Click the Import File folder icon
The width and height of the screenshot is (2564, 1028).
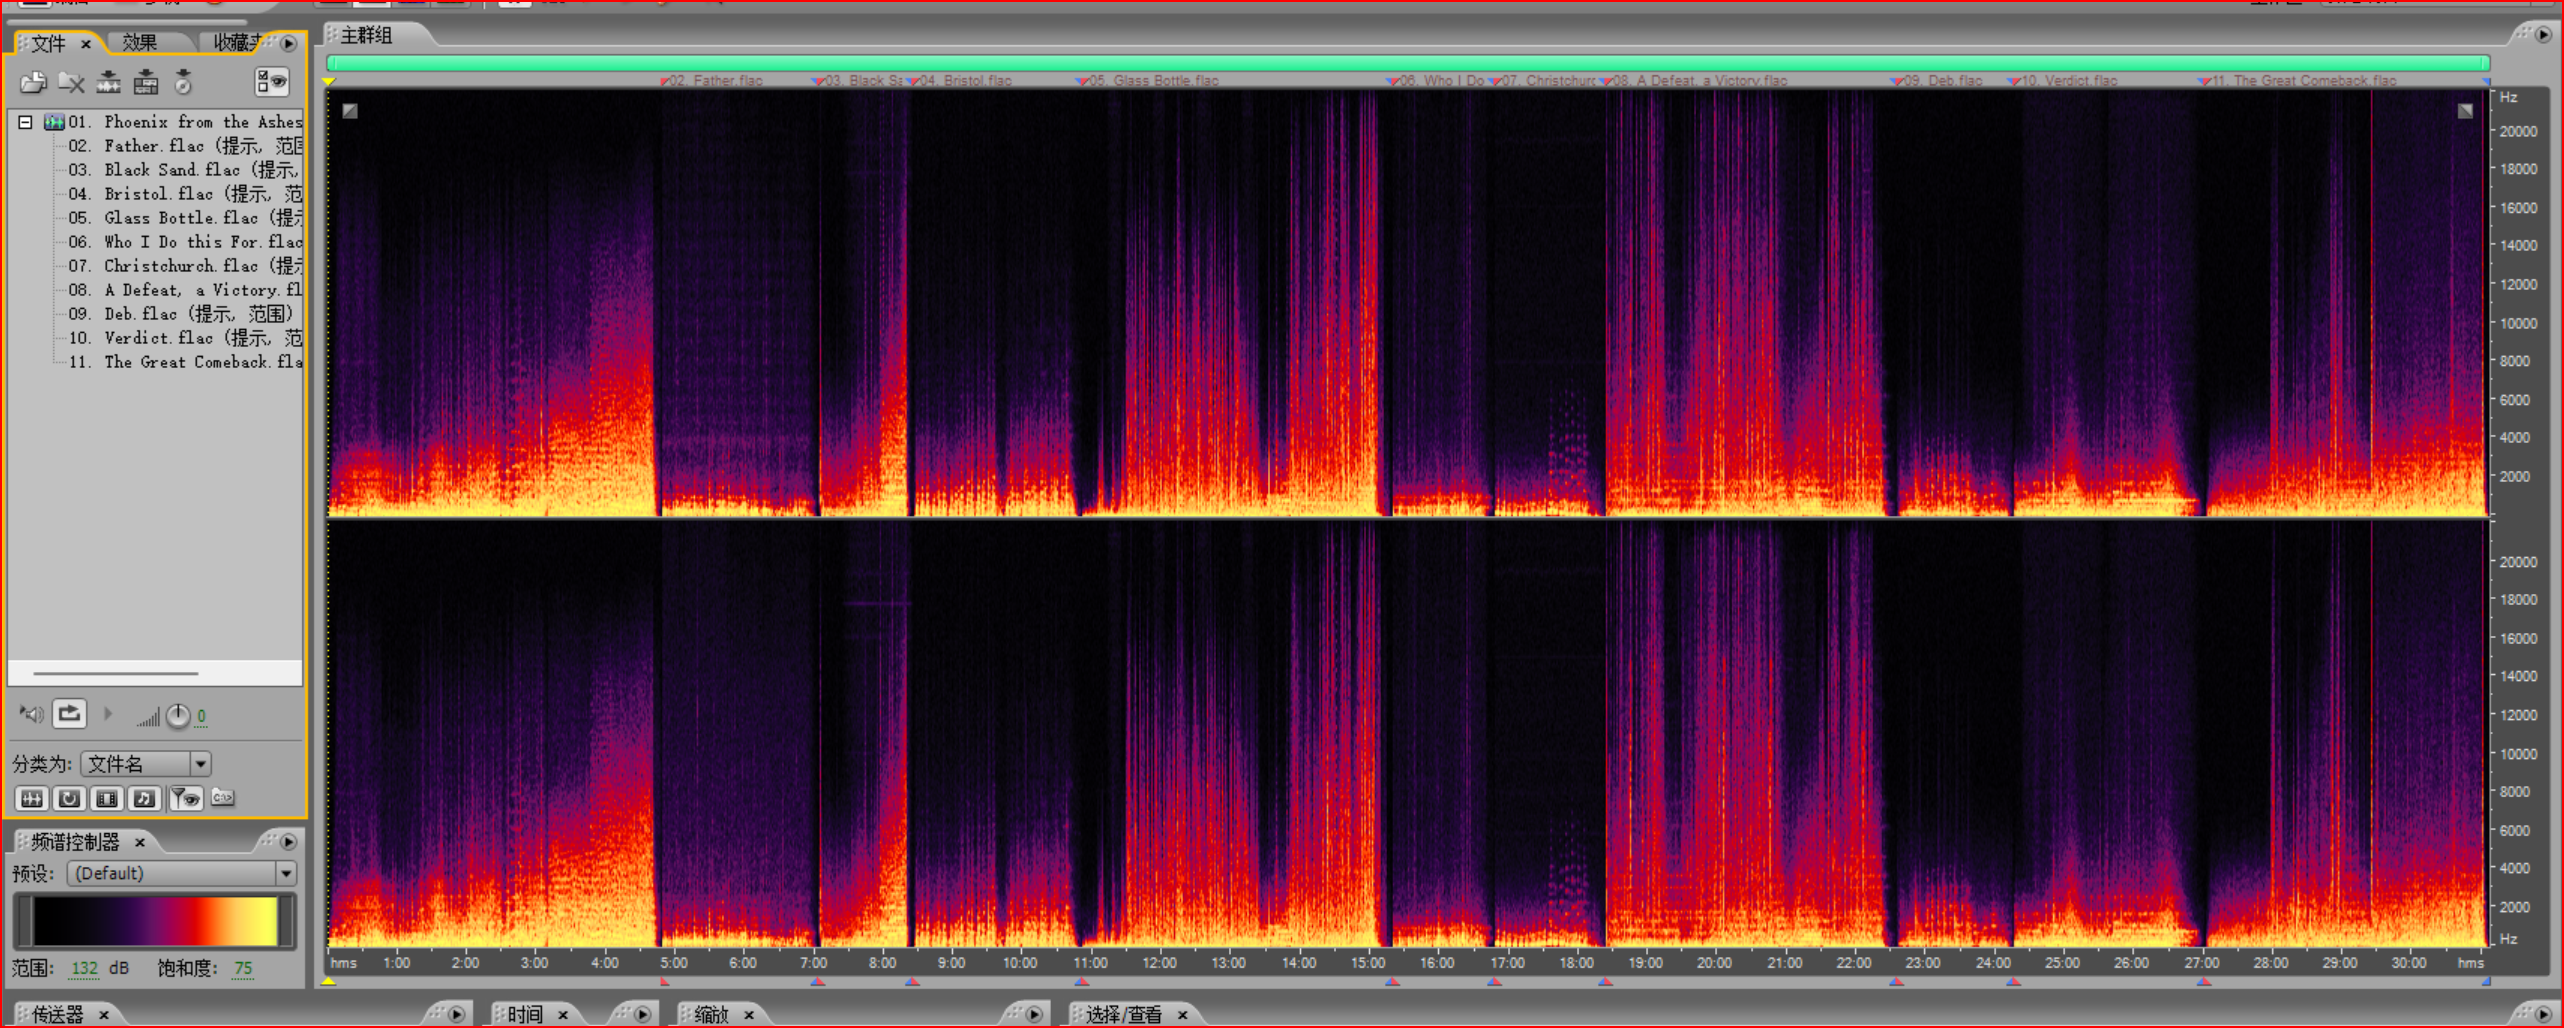[33, 83]
